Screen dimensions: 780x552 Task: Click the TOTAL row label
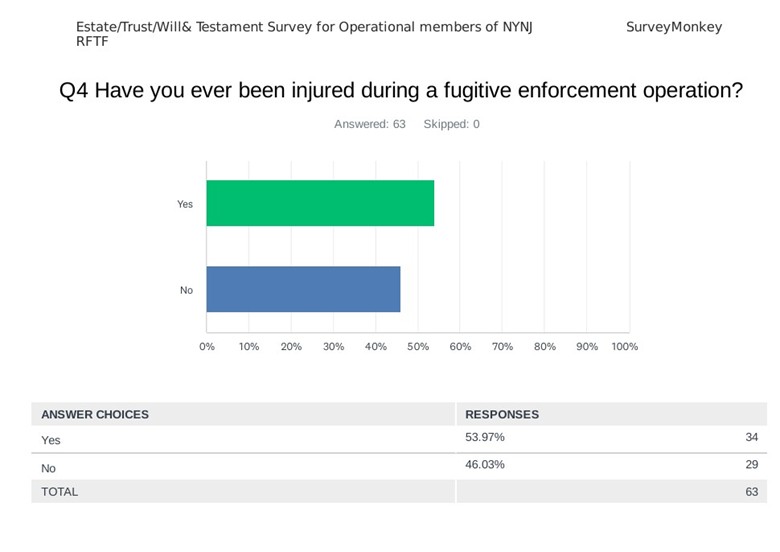point(59,491)
